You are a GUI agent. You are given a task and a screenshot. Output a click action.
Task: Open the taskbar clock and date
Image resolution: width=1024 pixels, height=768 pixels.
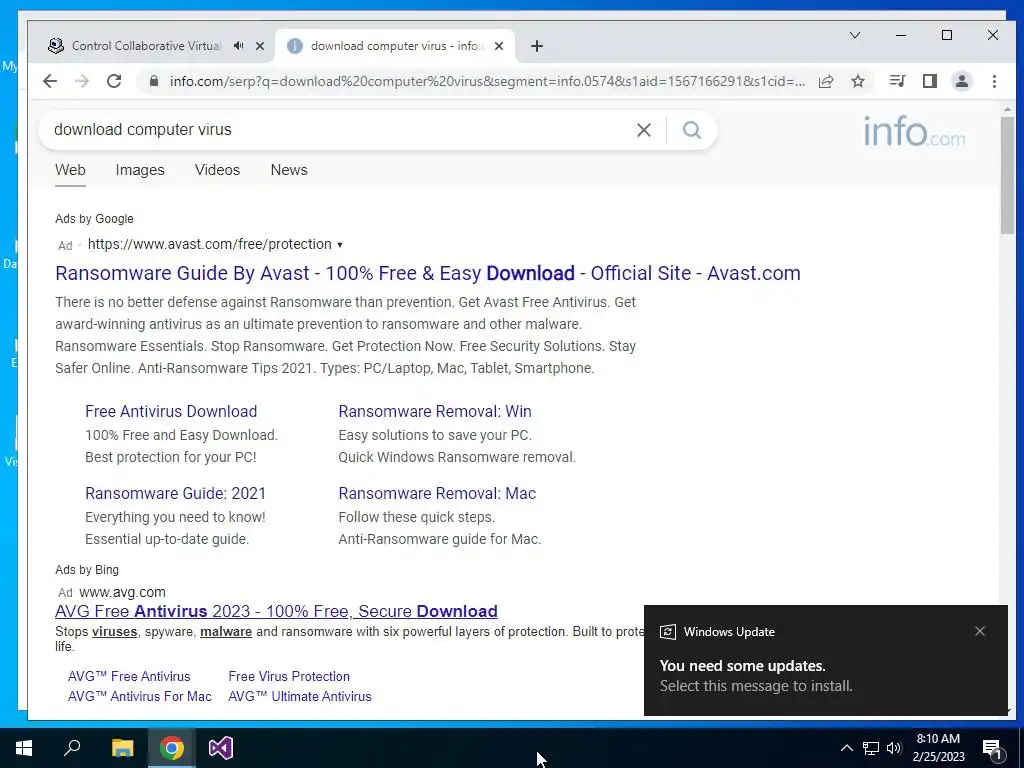pyautogui.click(x=938, y=748)
